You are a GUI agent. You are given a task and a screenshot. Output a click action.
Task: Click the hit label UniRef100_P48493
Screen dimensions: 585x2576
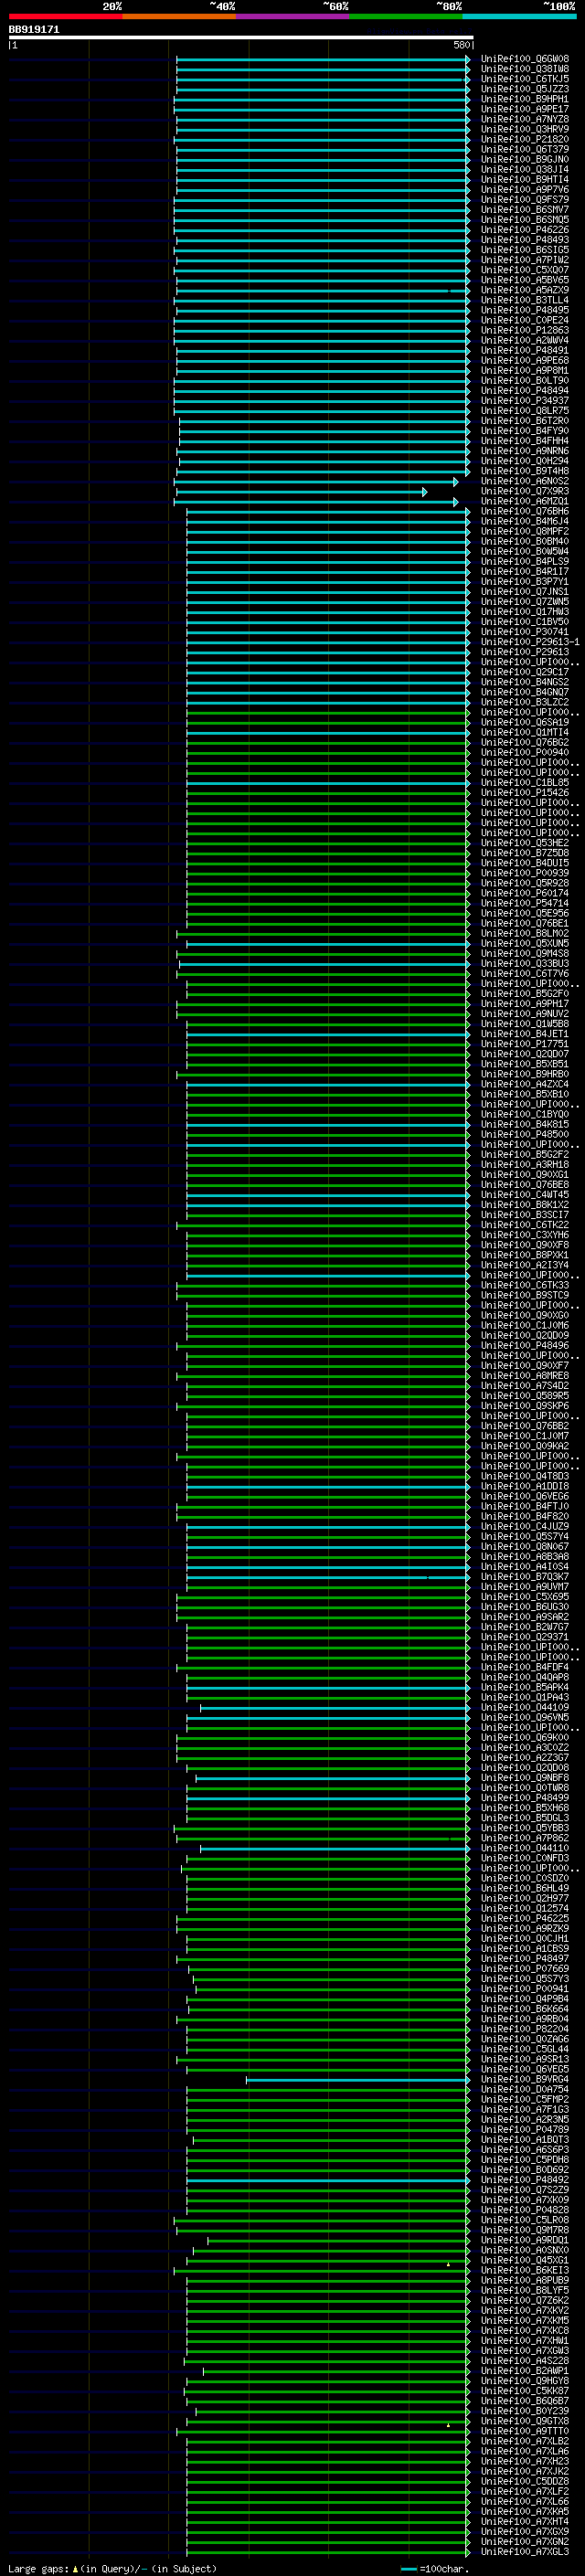click(525, 240)
